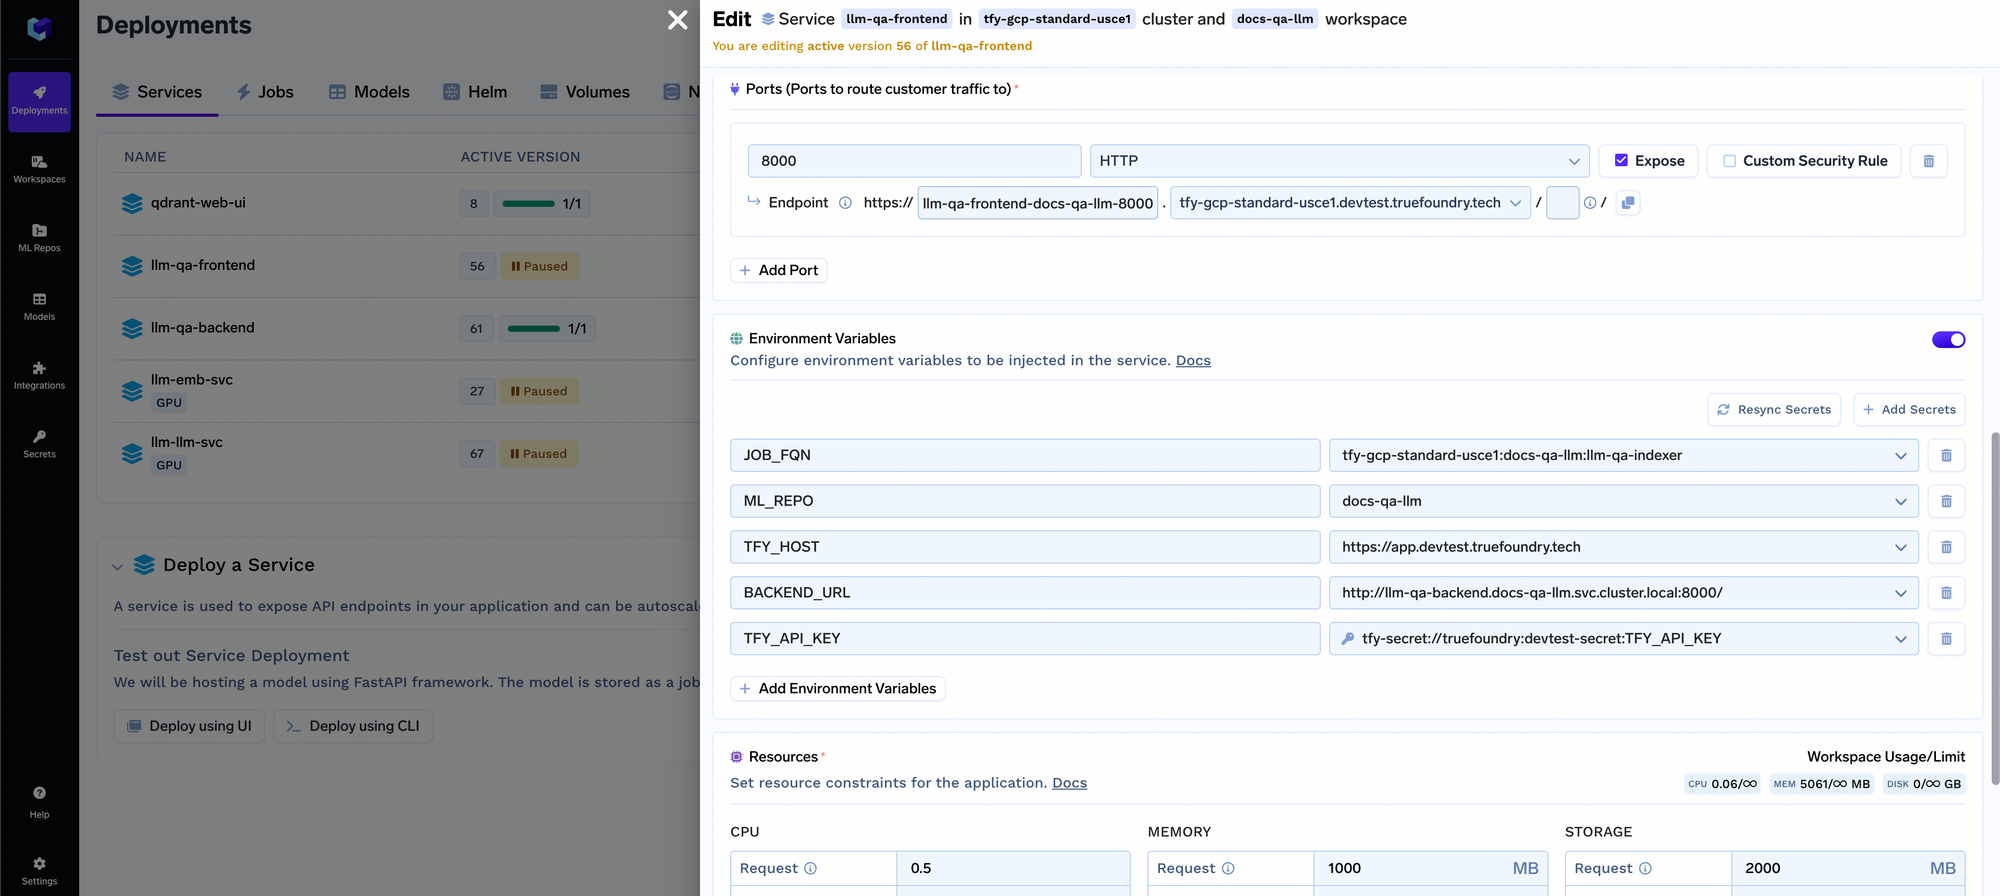The image size is (2000, 896).
Task: Open the endpoint domain dropdown
Action: pyautogui.click(x=1350, y=203)
